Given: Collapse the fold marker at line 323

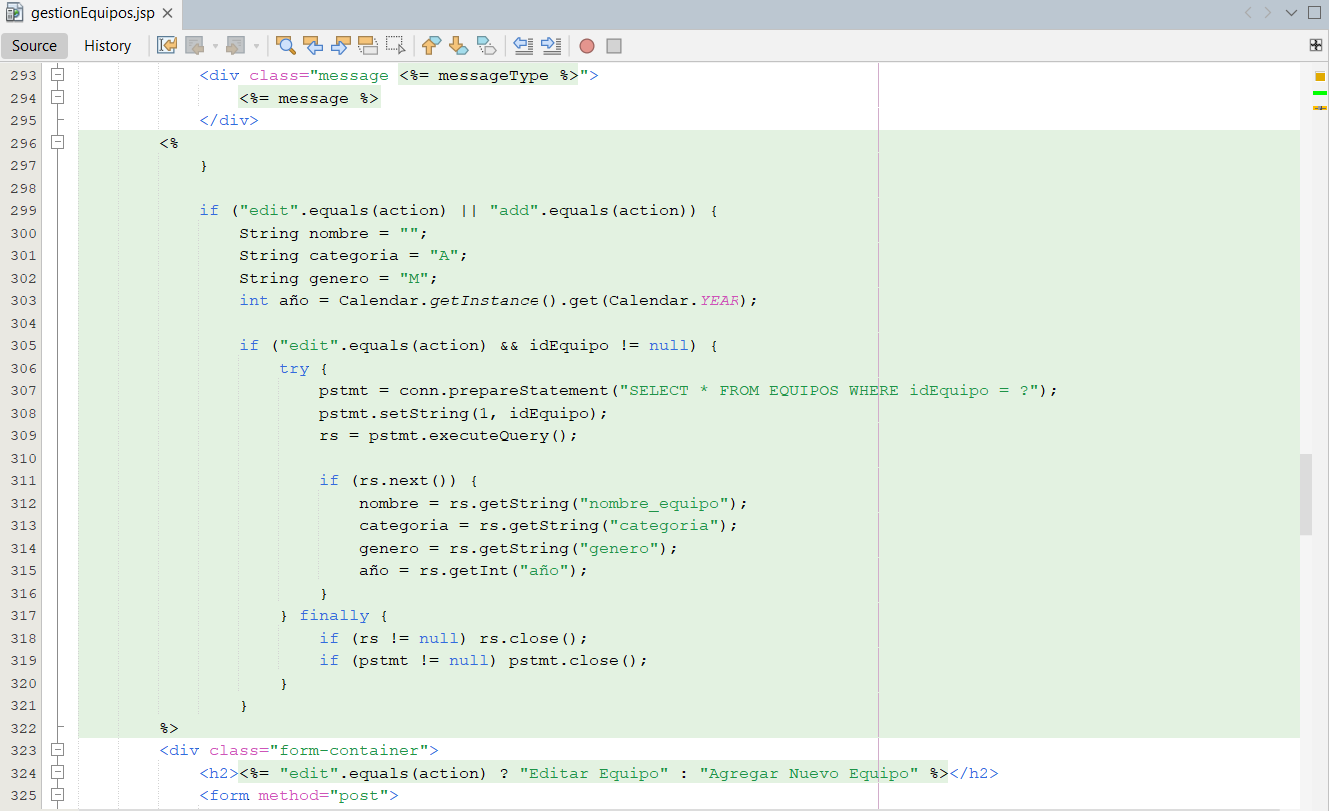Looking at the screenshot, I should point(57,750).
